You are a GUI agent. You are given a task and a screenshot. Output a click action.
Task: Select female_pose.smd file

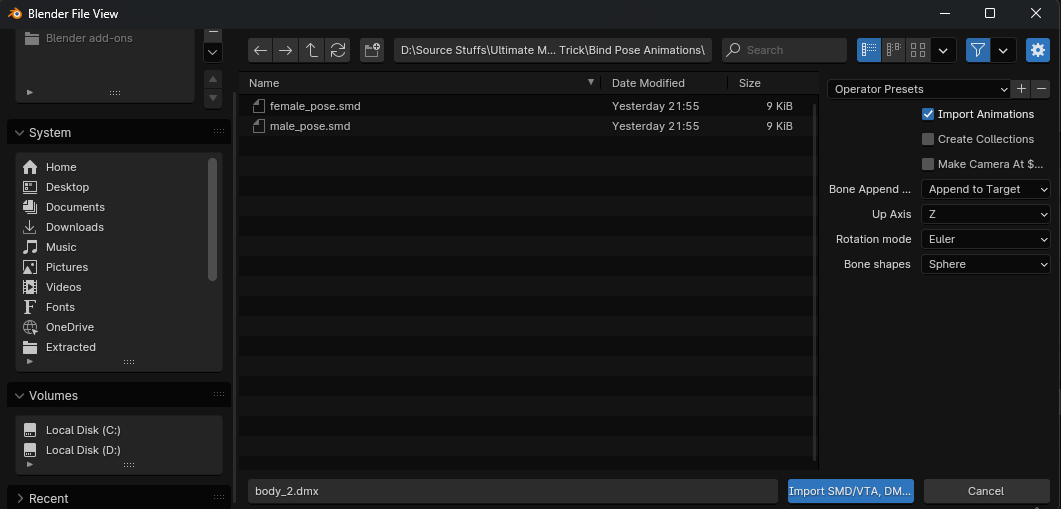(x=524, y=106)
